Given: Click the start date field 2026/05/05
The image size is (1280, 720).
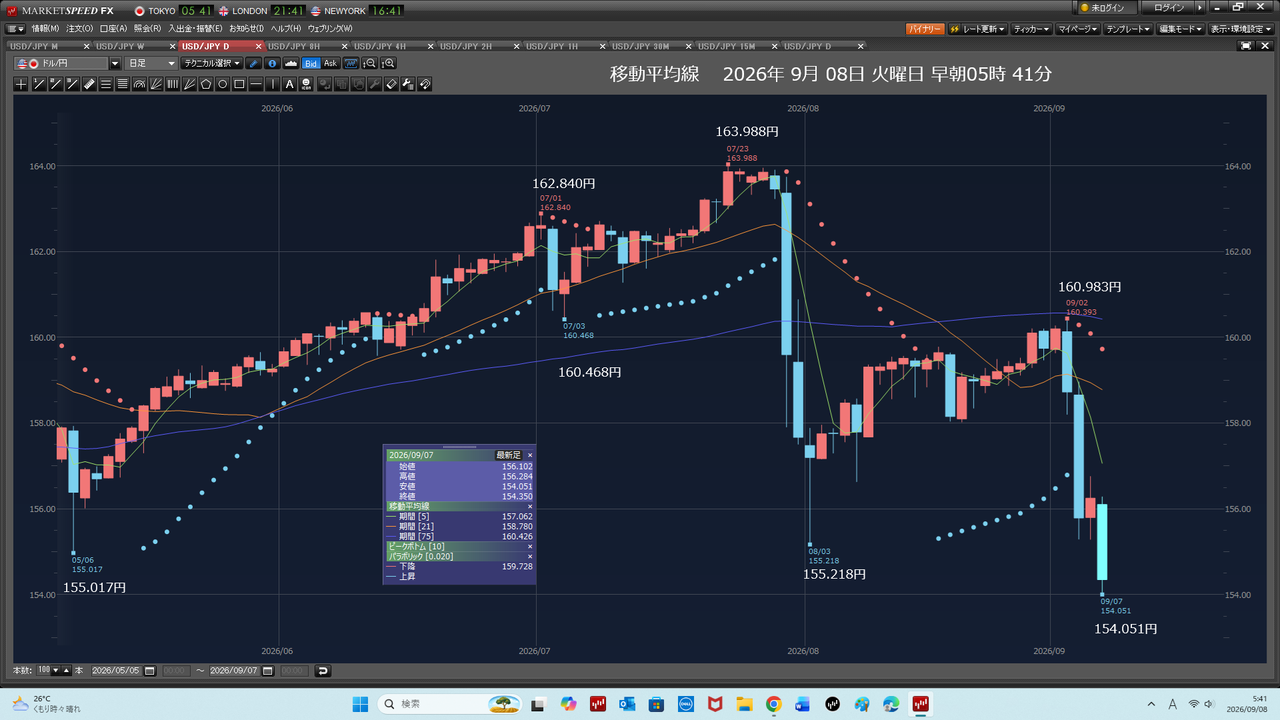Looking at the screenshot, I should click(x=115, y=671).
